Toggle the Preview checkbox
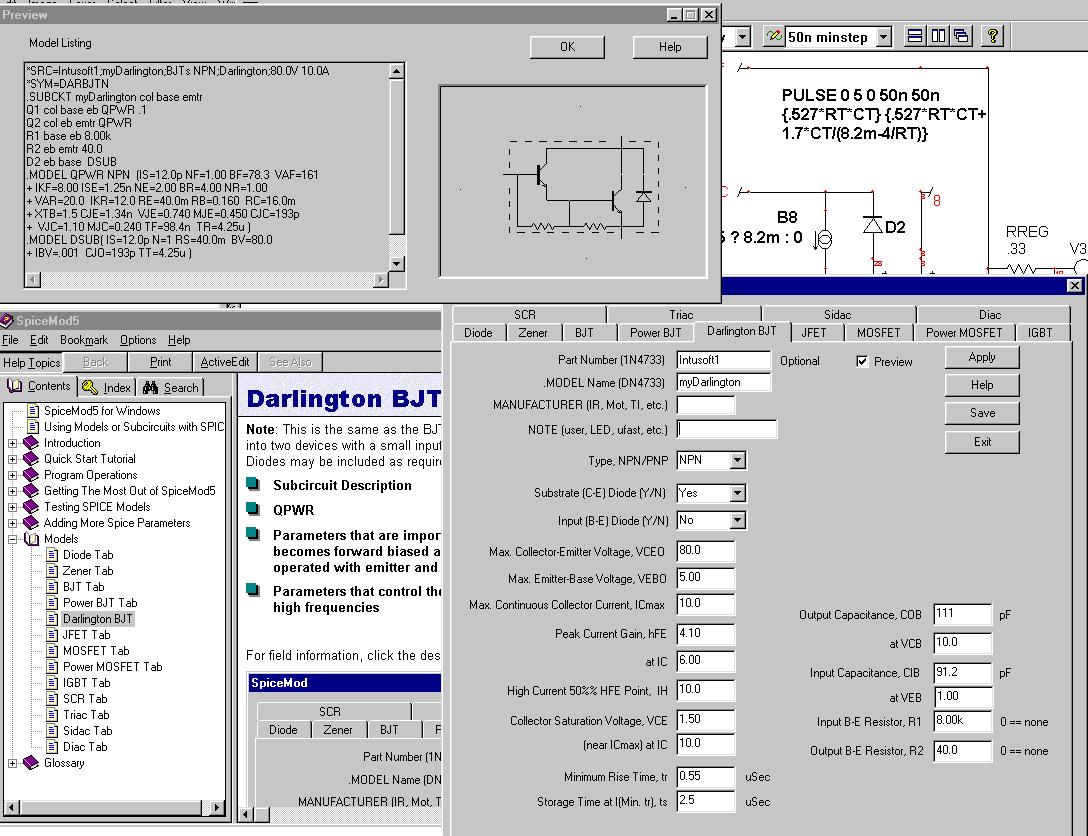This screenshot has height=836, width=1088. click(x=862, y=361)
